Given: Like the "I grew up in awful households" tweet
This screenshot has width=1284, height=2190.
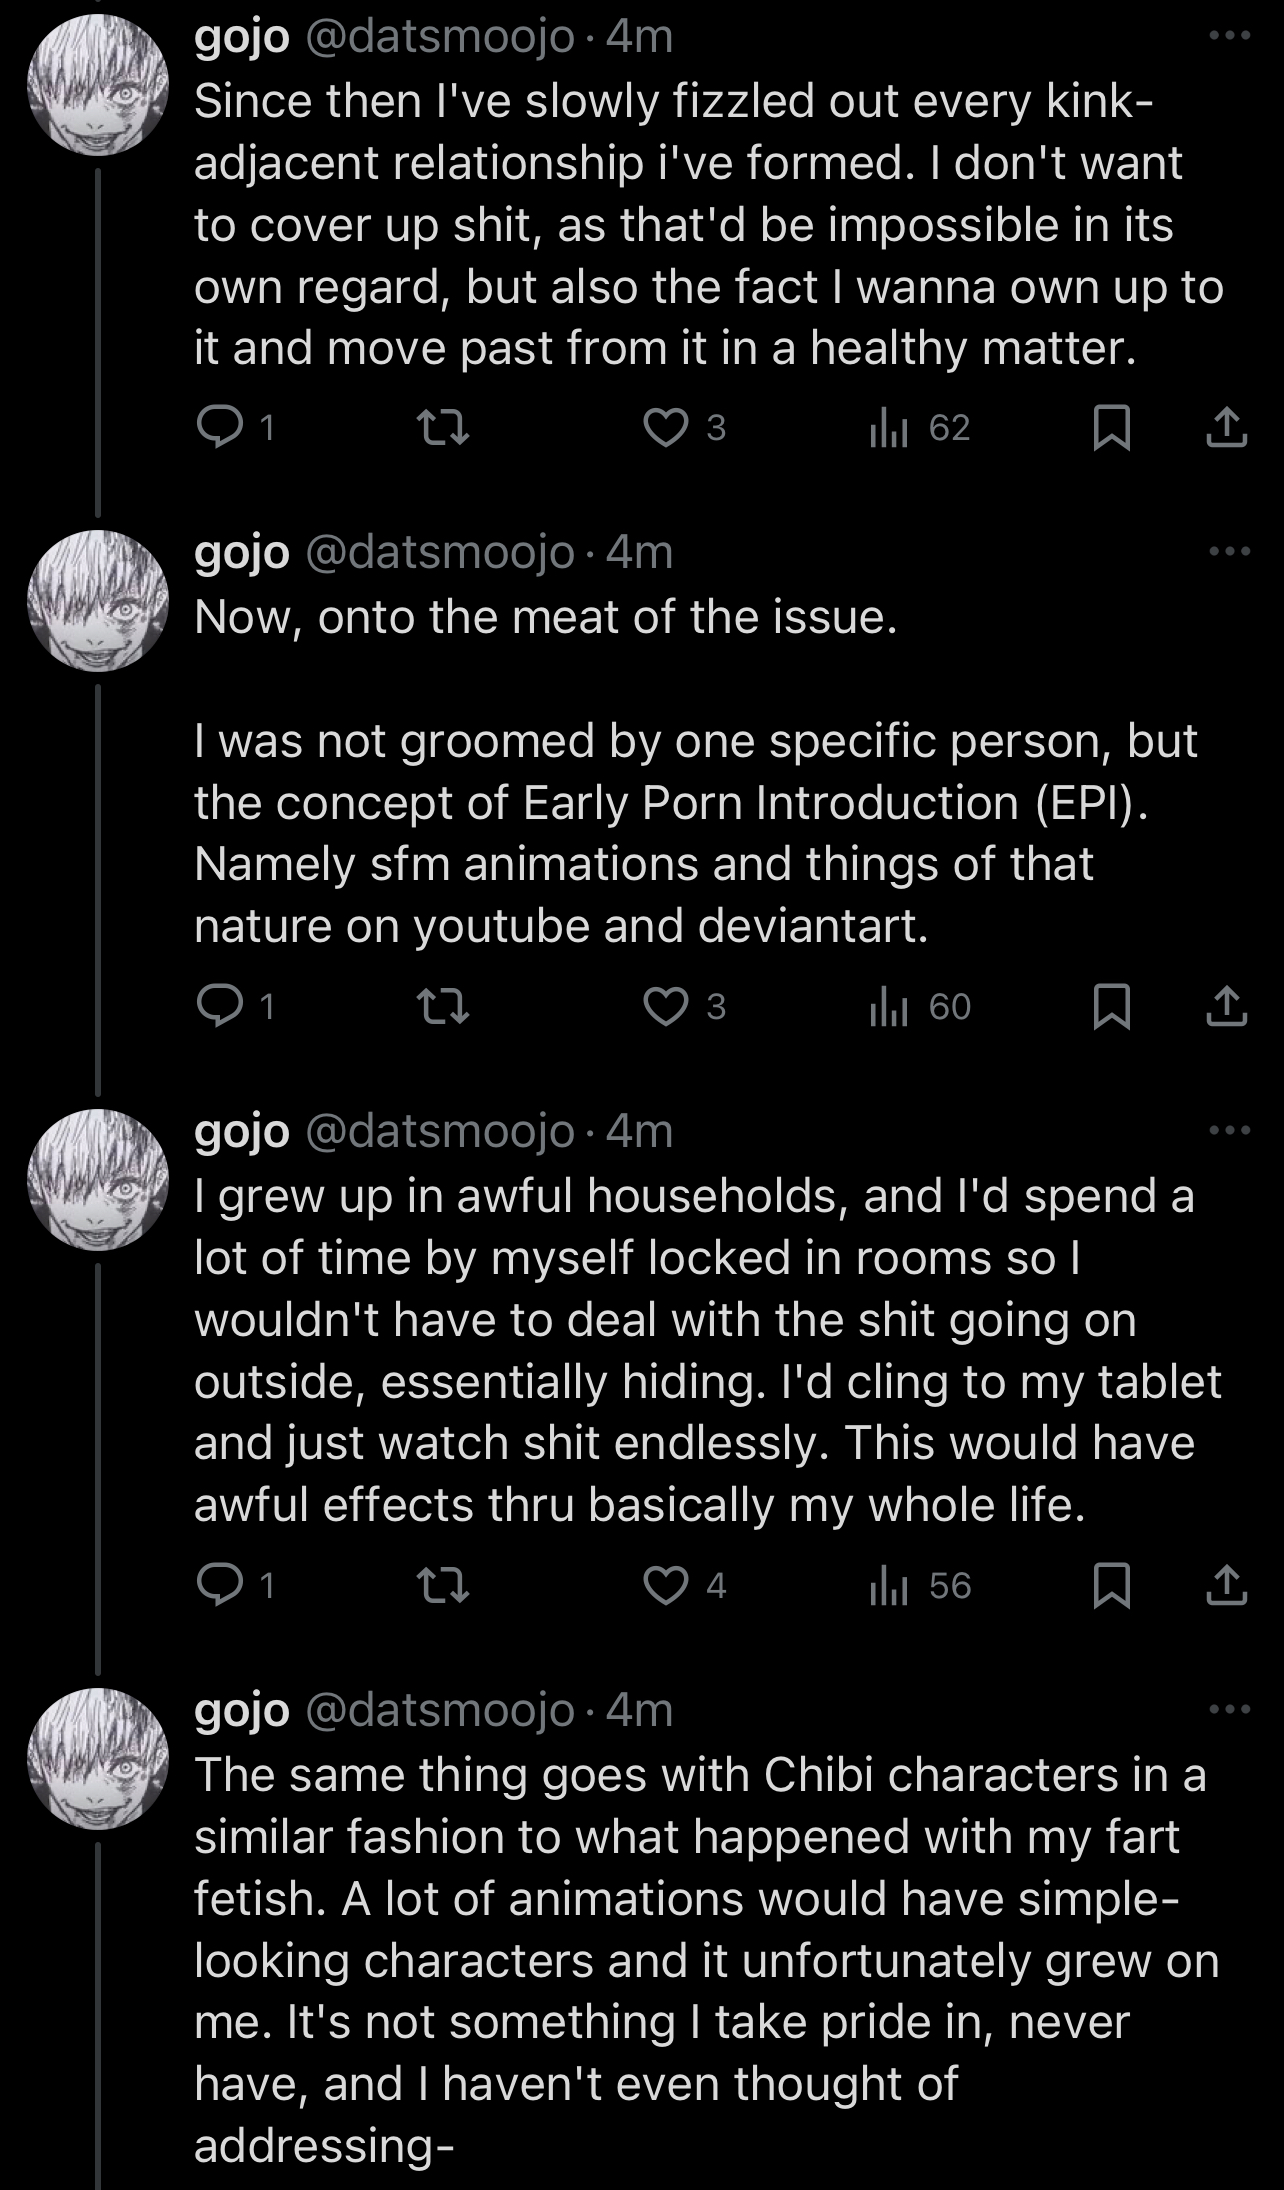Looking at the screenshot, I should click(x=664, y=1586).
